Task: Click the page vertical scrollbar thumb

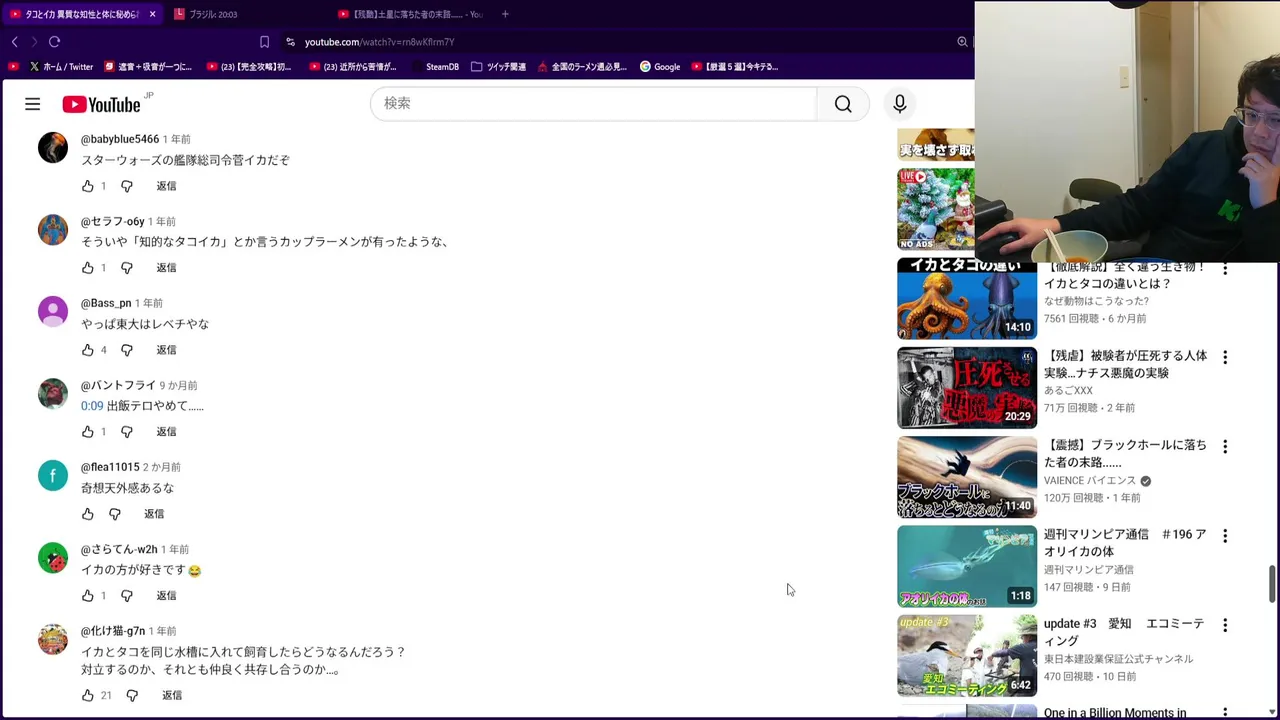Action: point(1273,584)
